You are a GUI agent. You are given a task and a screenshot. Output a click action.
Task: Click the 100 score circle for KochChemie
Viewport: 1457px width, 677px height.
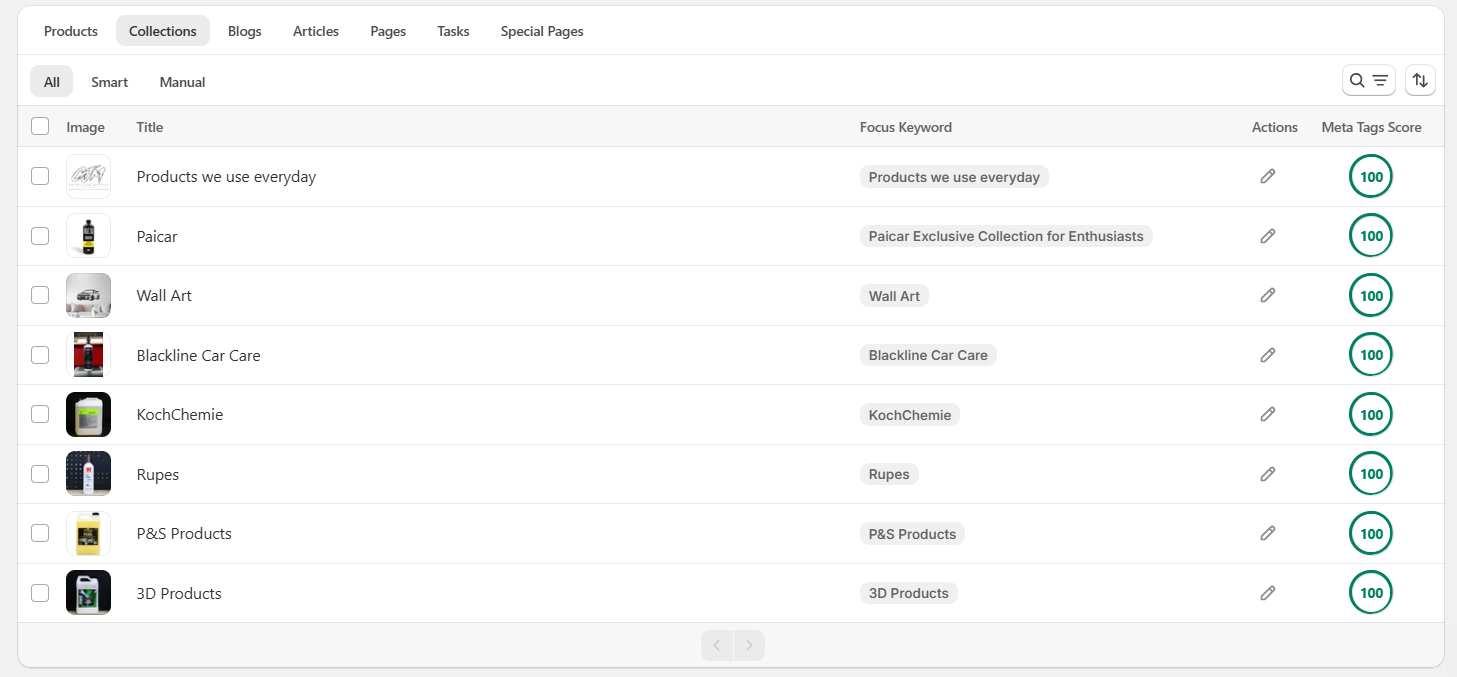tap(1371, 414)
